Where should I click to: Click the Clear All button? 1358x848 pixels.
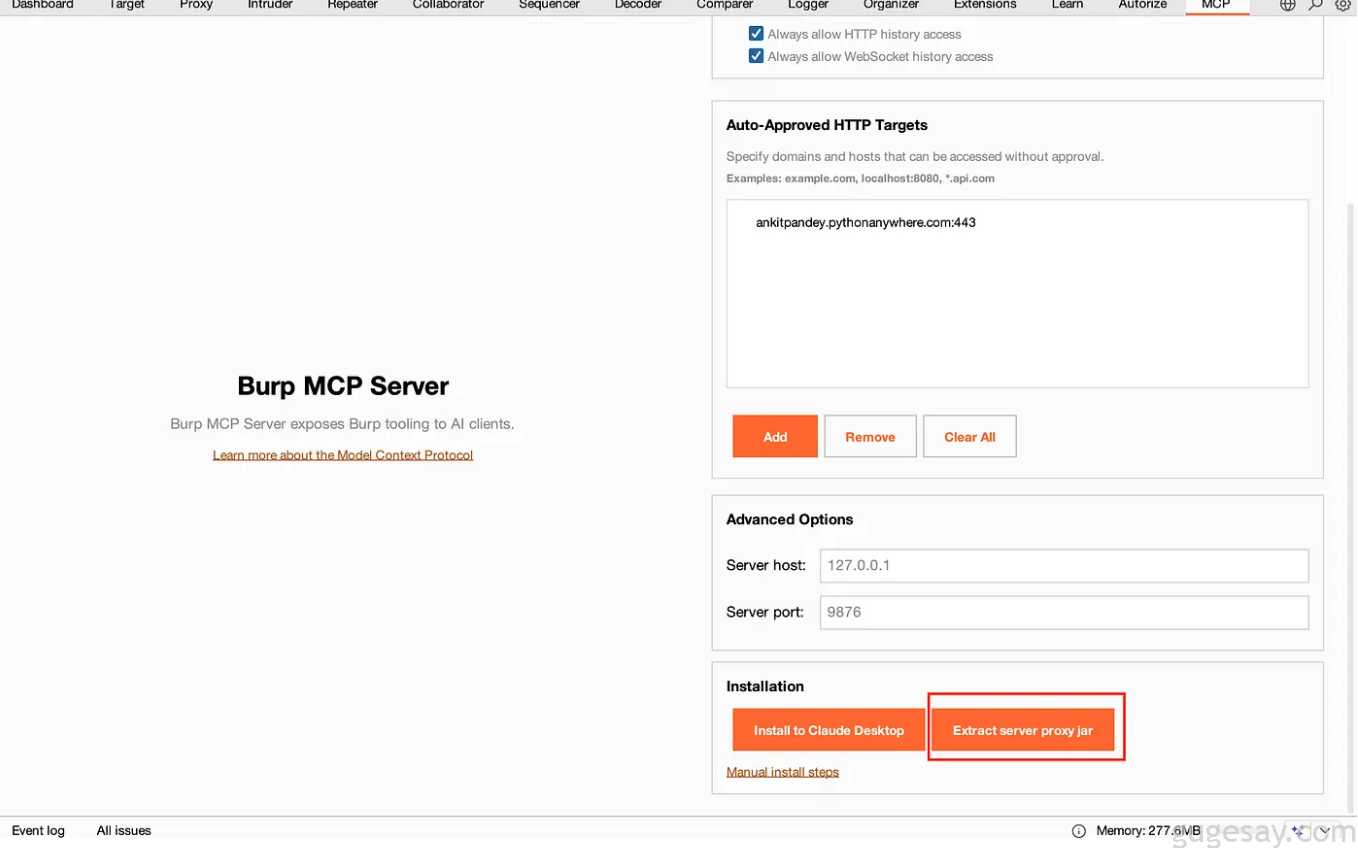969,437
